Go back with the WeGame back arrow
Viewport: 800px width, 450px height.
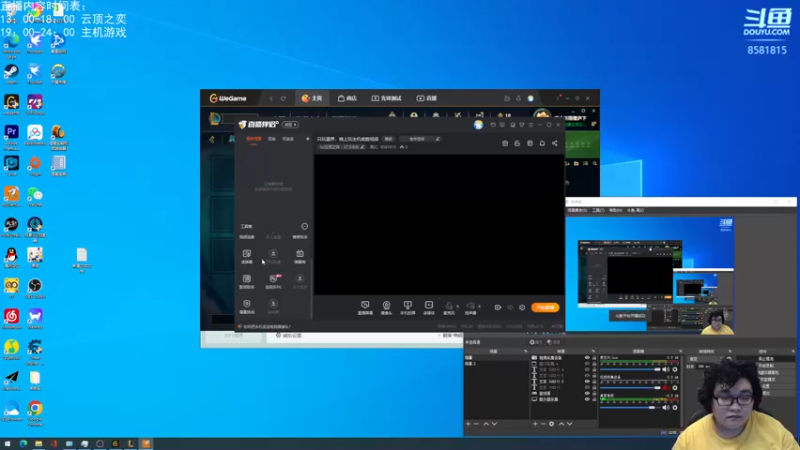click(271, 98)
